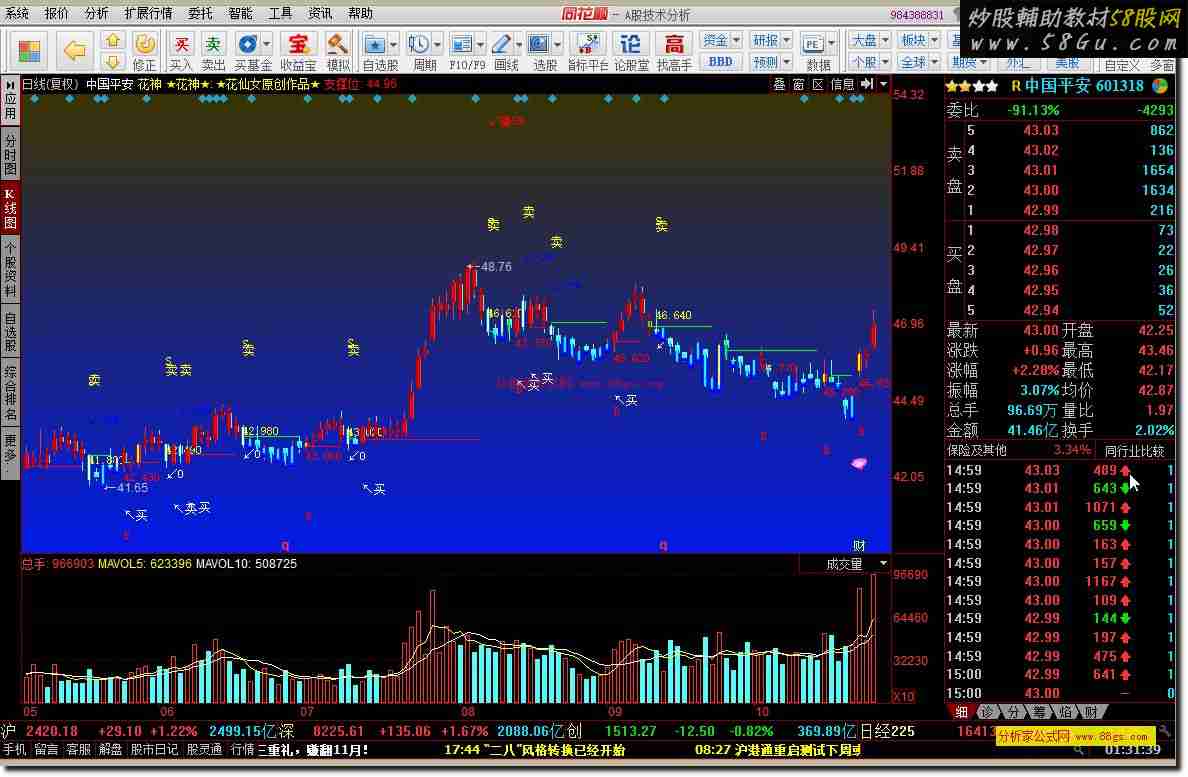Click the down arrow toolbar icon

point(112,61)
